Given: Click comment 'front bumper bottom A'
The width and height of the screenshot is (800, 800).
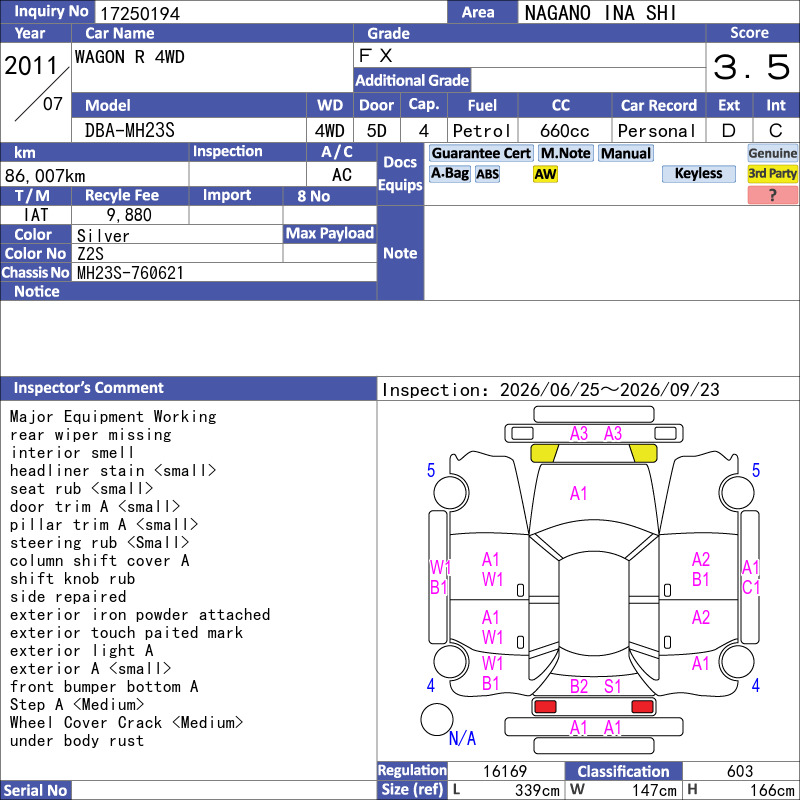Looking at the screenshot, I should tap(104, 687).
